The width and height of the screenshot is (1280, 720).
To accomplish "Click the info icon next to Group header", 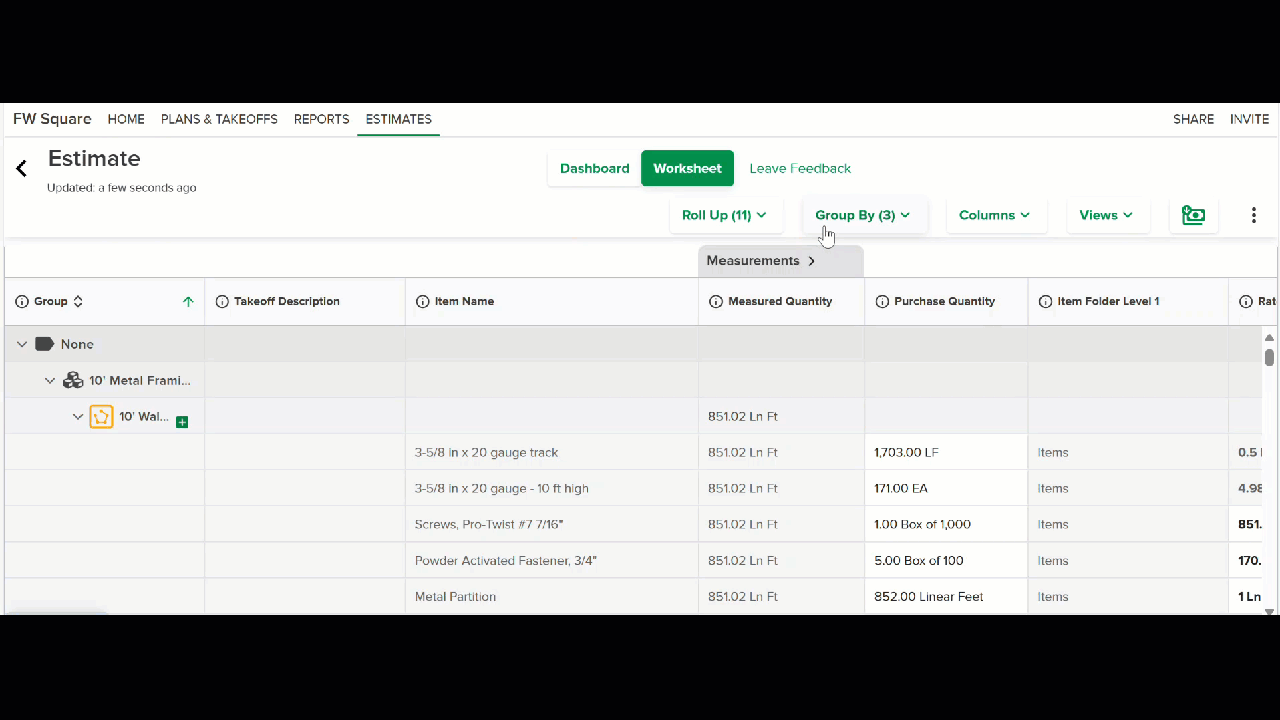I will coord(22,301).
